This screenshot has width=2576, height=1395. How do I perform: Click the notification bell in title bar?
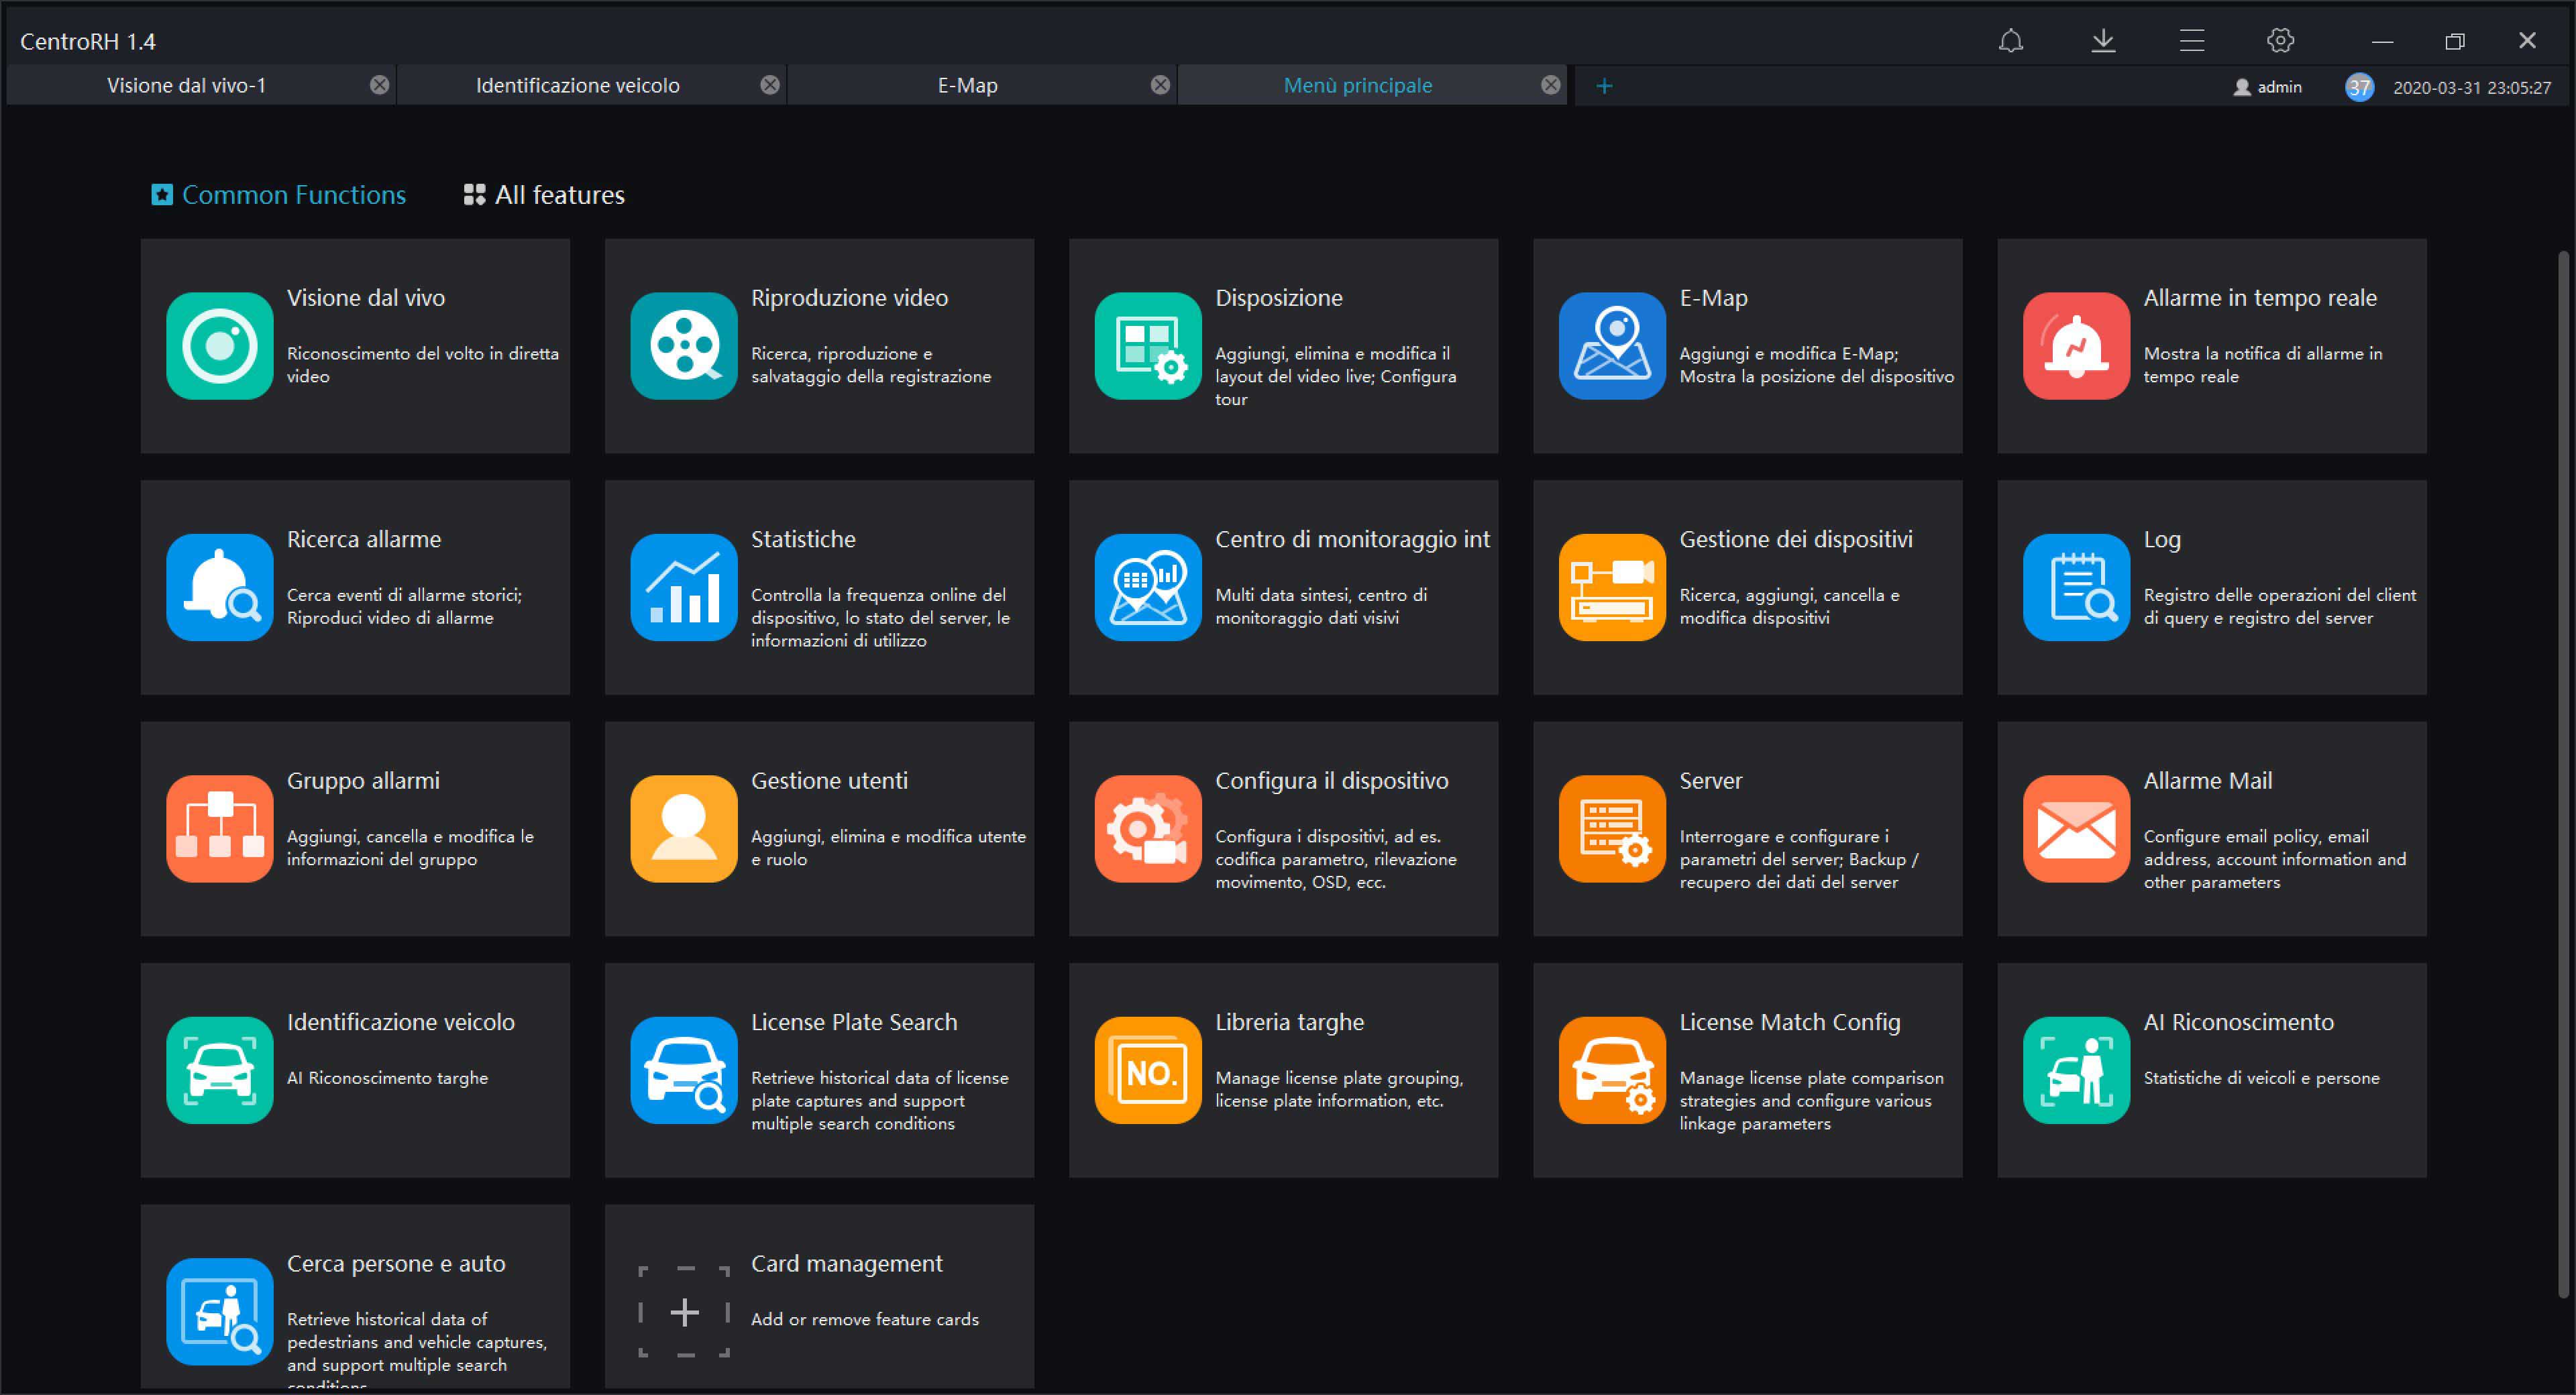(x=2010, y=41)
